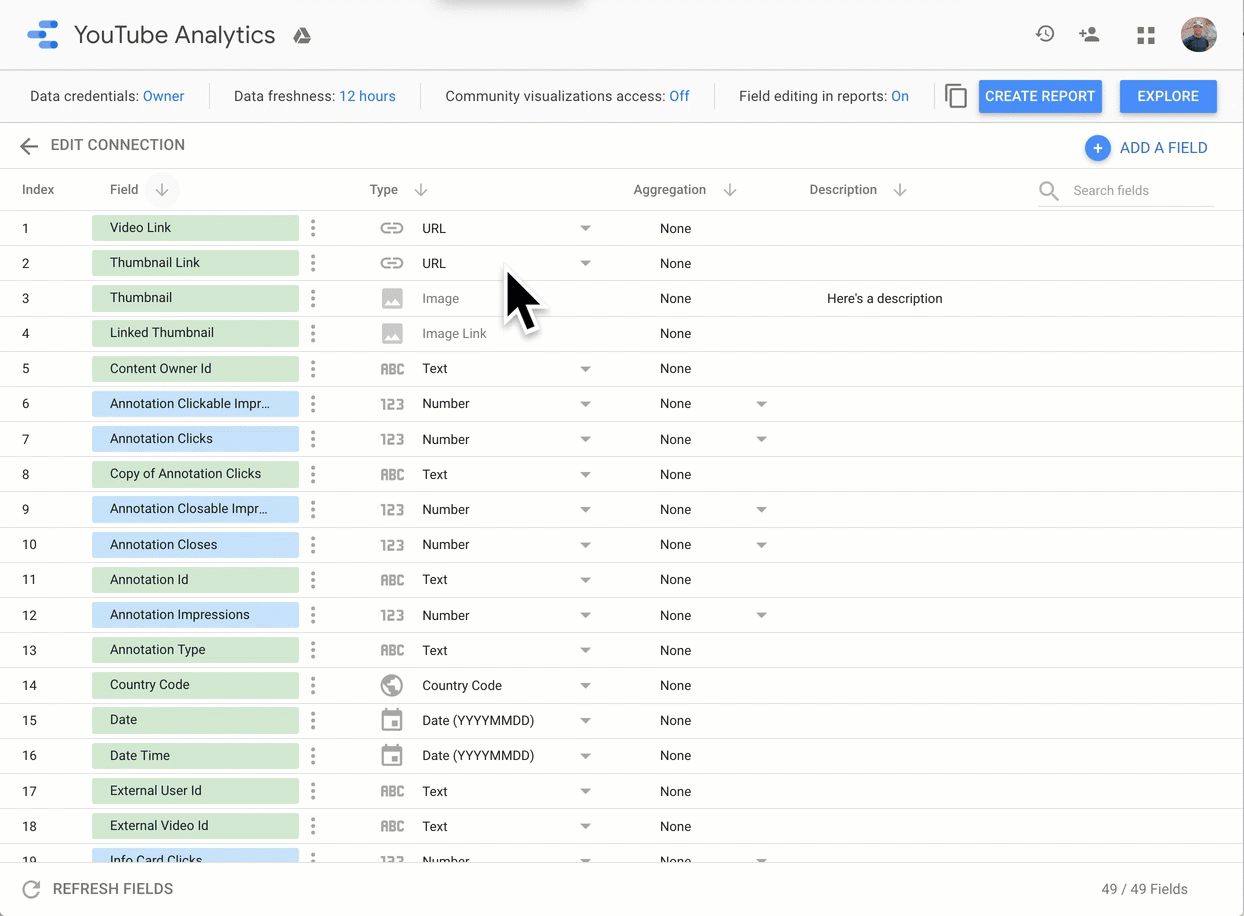
Task: Toggle Field editing in reports setting
Action: point(900,96)
